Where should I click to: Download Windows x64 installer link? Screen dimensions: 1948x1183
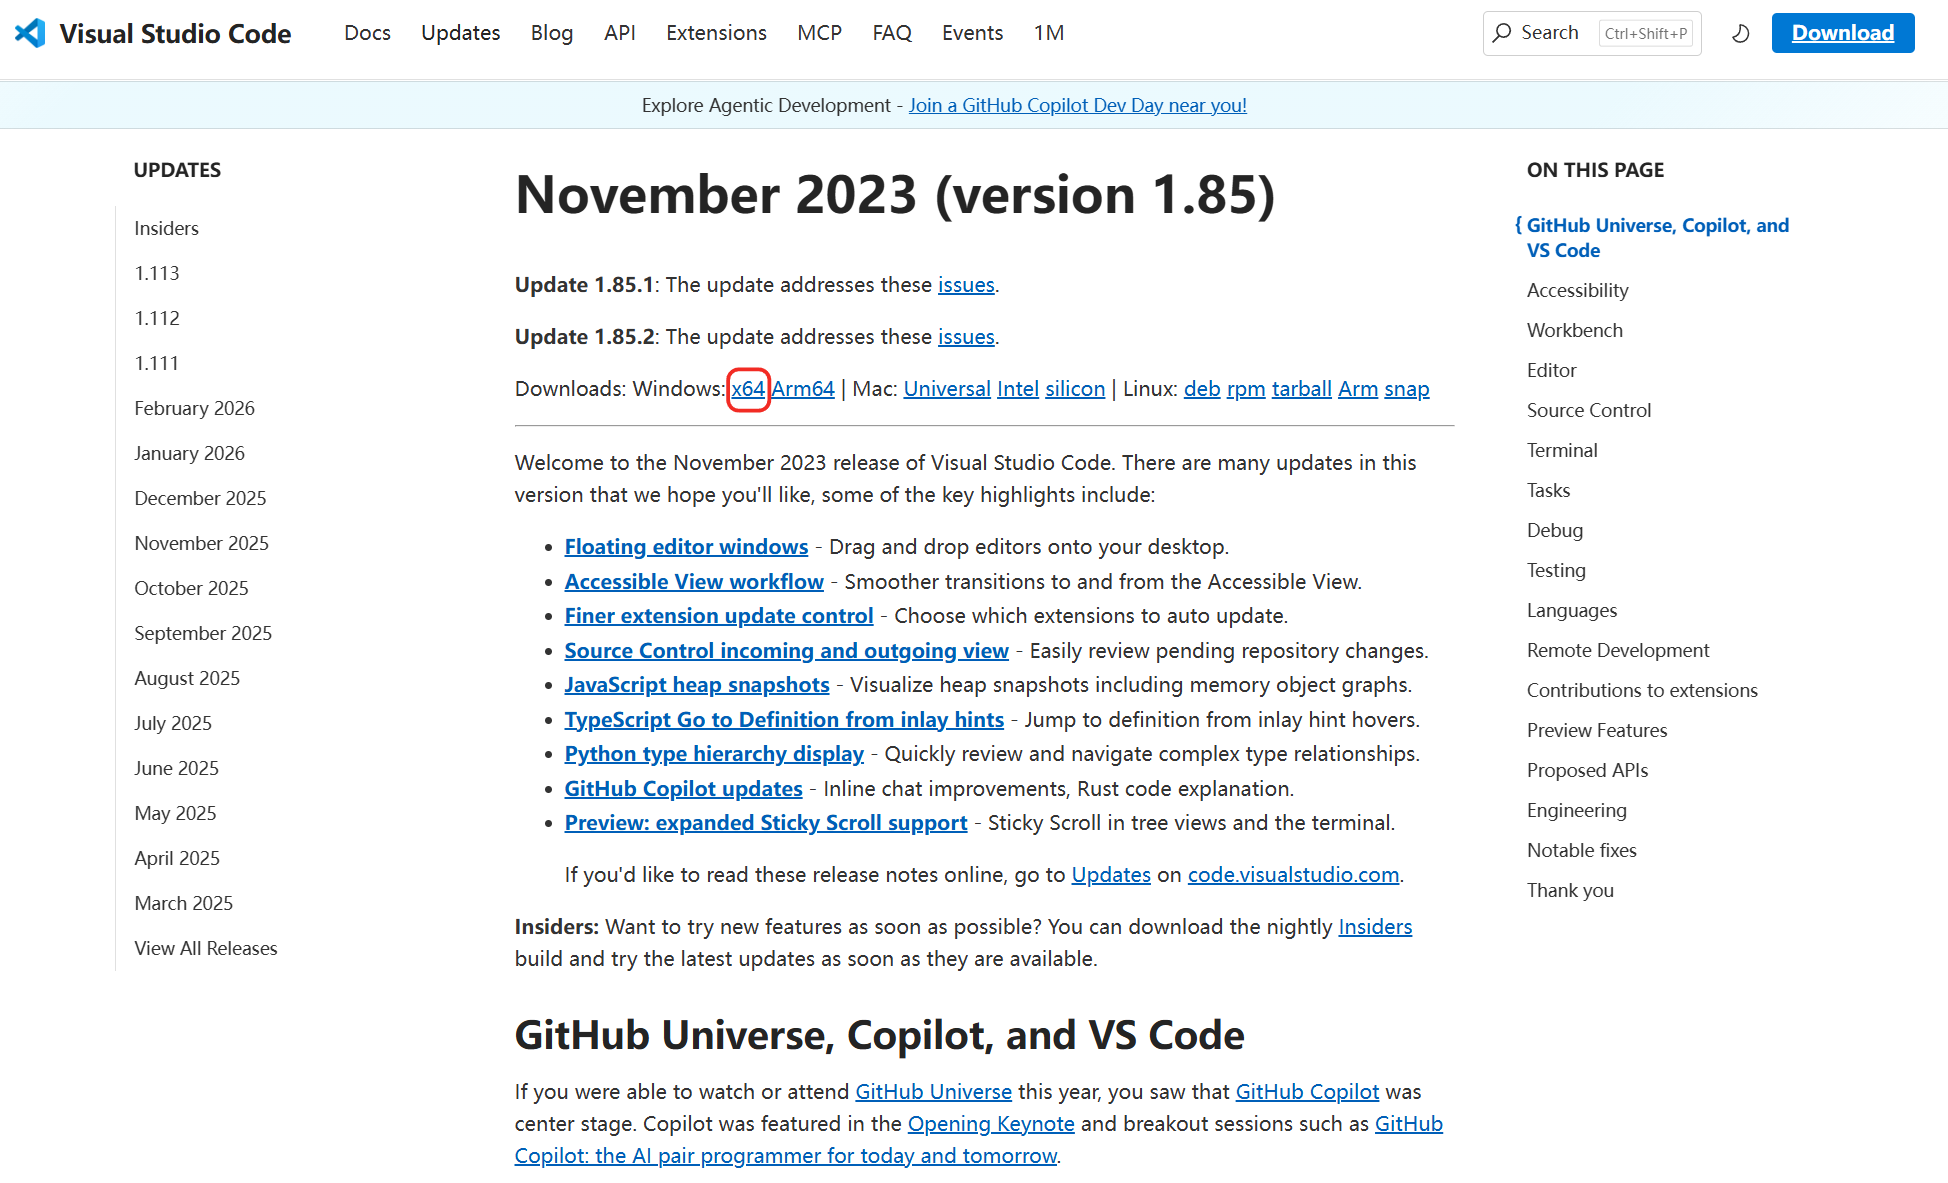point(748,389)
